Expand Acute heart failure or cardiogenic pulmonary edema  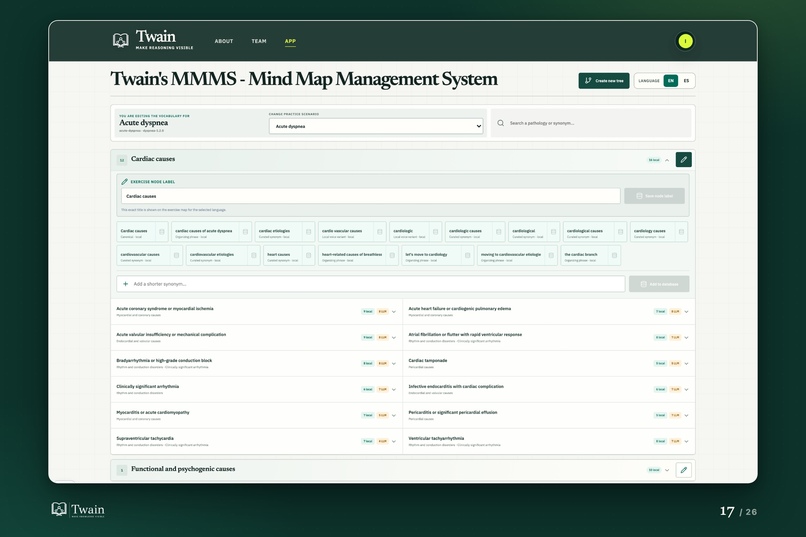tap(686, 312)
